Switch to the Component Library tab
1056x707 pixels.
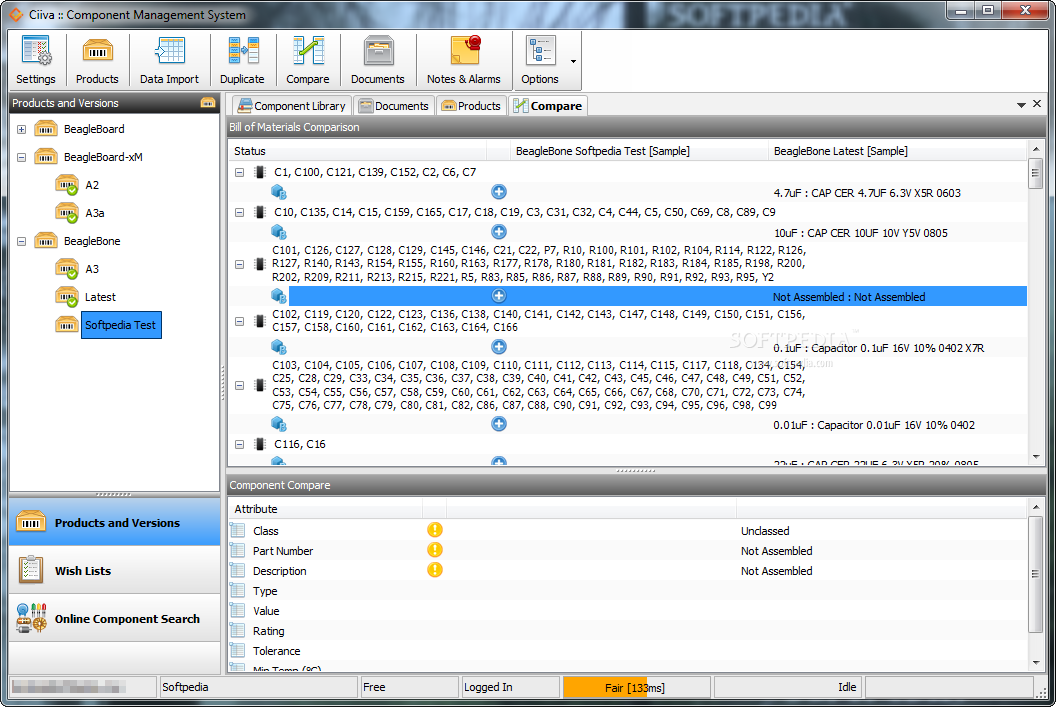point(292,106)
